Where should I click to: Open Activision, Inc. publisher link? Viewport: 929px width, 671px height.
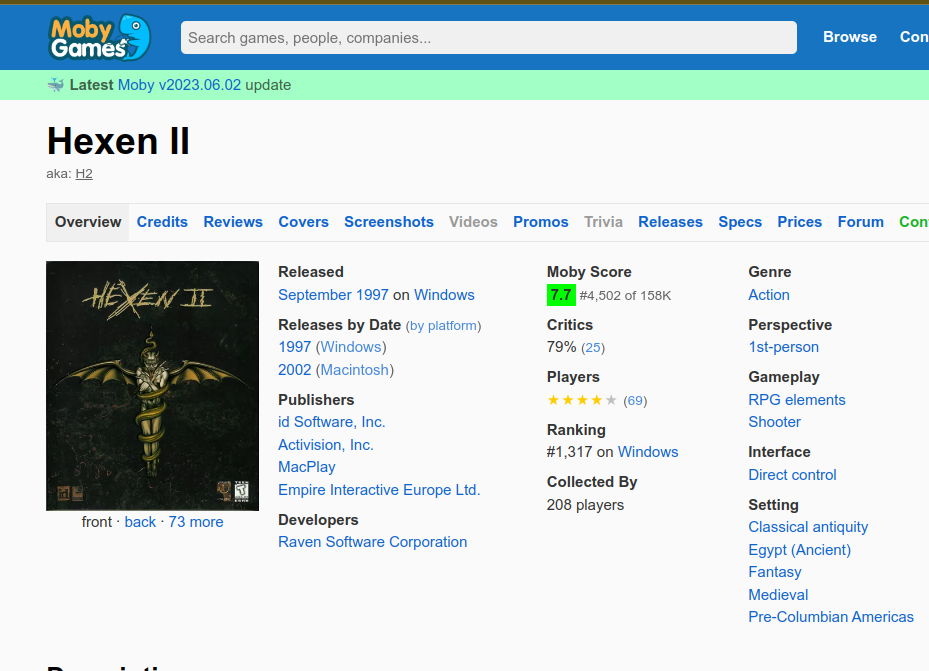tap(326, 445)
